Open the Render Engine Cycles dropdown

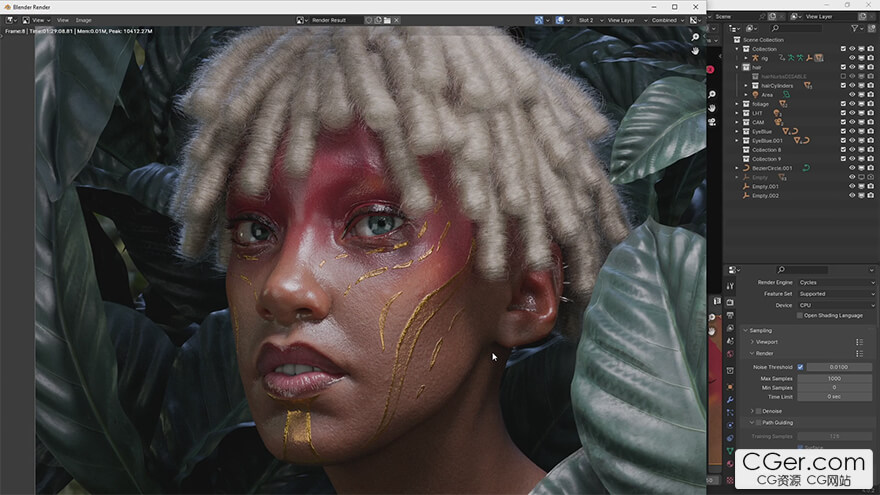tap(836, 282)
